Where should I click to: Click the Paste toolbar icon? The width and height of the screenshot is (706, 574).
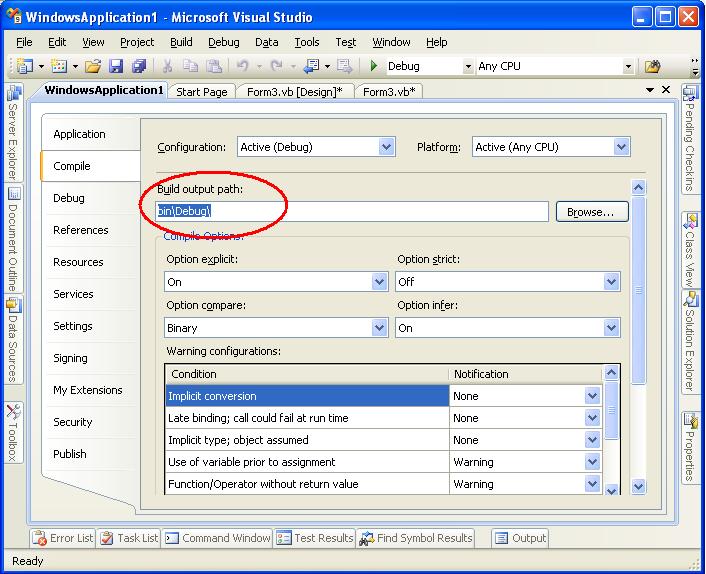point(214,66)
